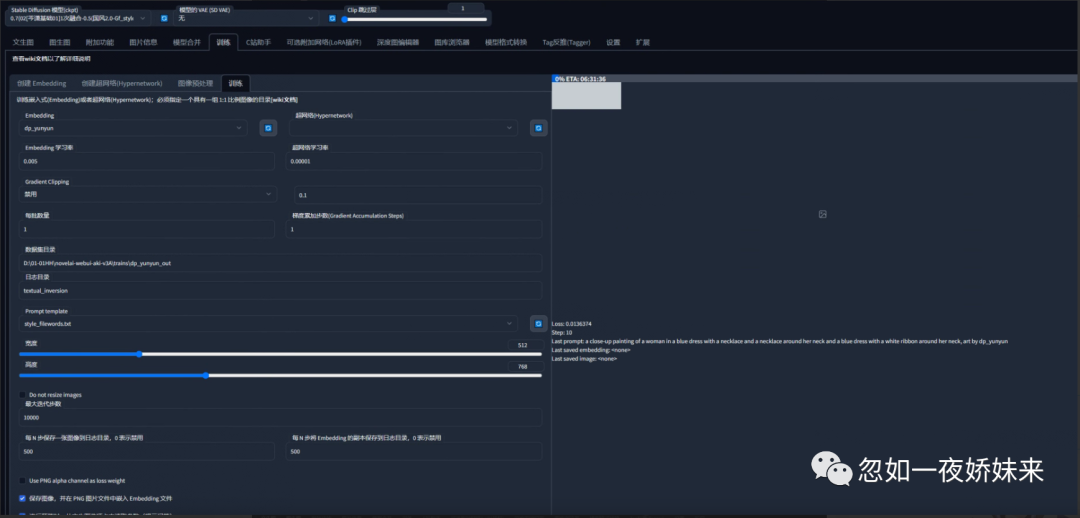Open the C站助手 tab
The image size is (1080, 518).
click(259, 42)
